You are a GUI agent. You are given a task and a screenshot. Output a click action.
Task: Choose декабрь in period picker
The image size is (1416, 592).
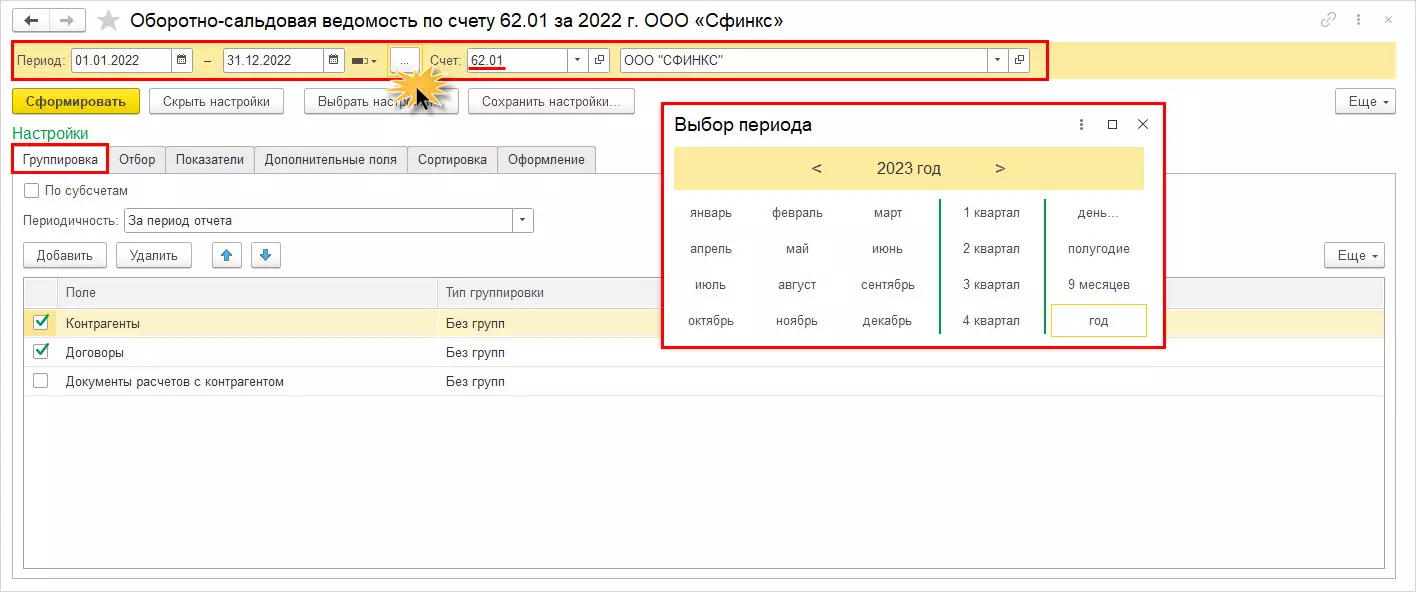click(x=887, y=320)
